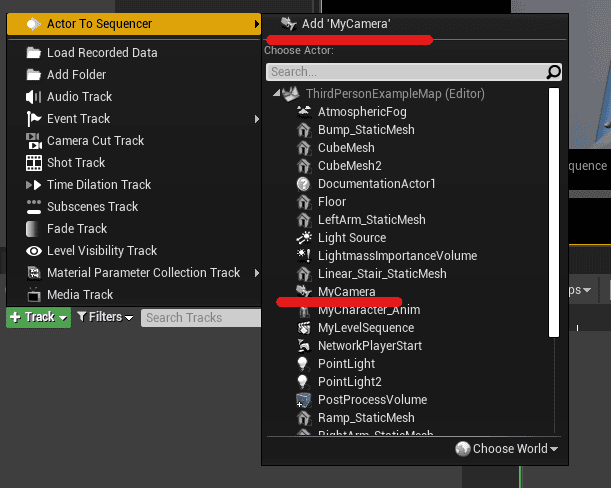Click the Light Source actor icon
This screenshot has height=488, width=611.
[304, 238]
